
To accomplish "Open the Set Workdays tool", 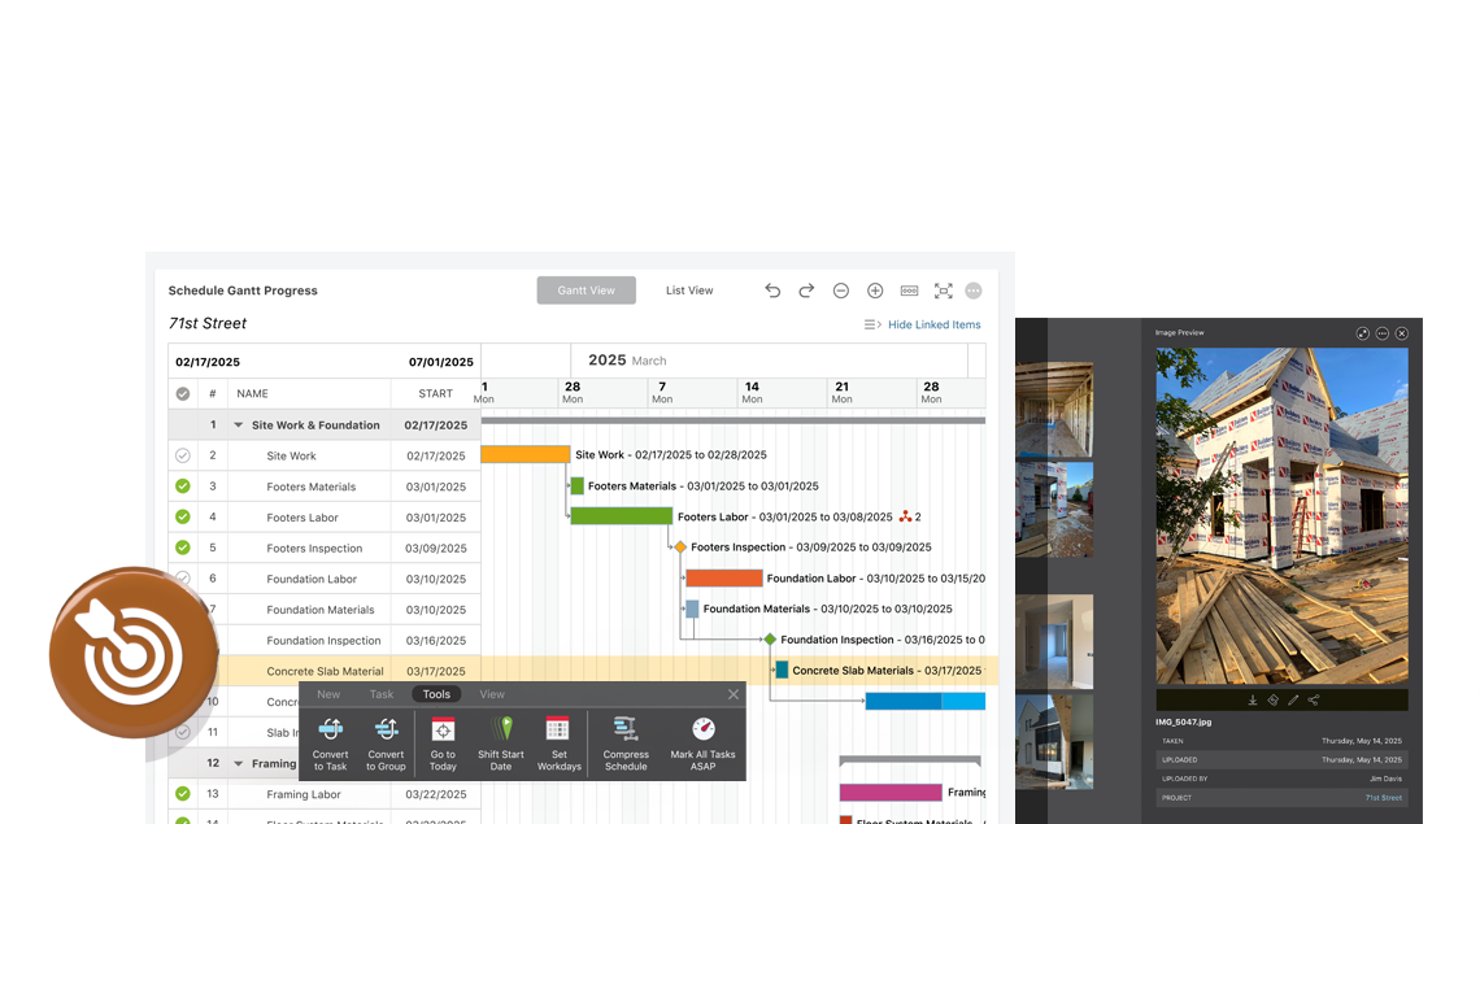I will [559, 744].
